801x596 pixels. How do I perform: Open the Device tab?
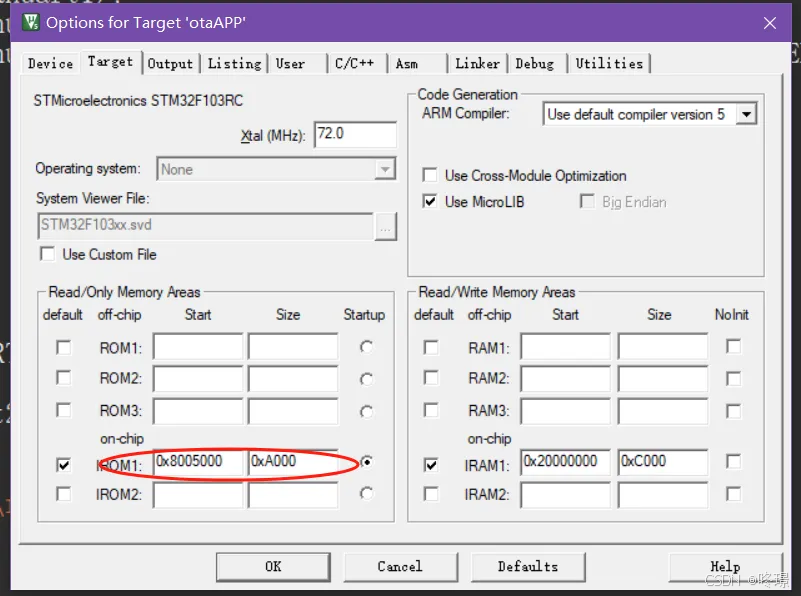(x=51, y=64)
